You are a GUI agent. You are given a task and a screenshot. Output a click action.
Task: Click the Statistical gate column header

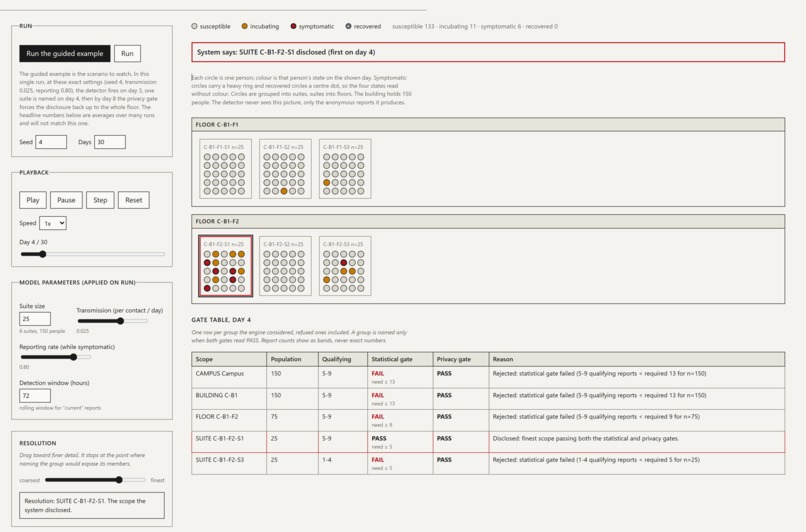point(400,359)
